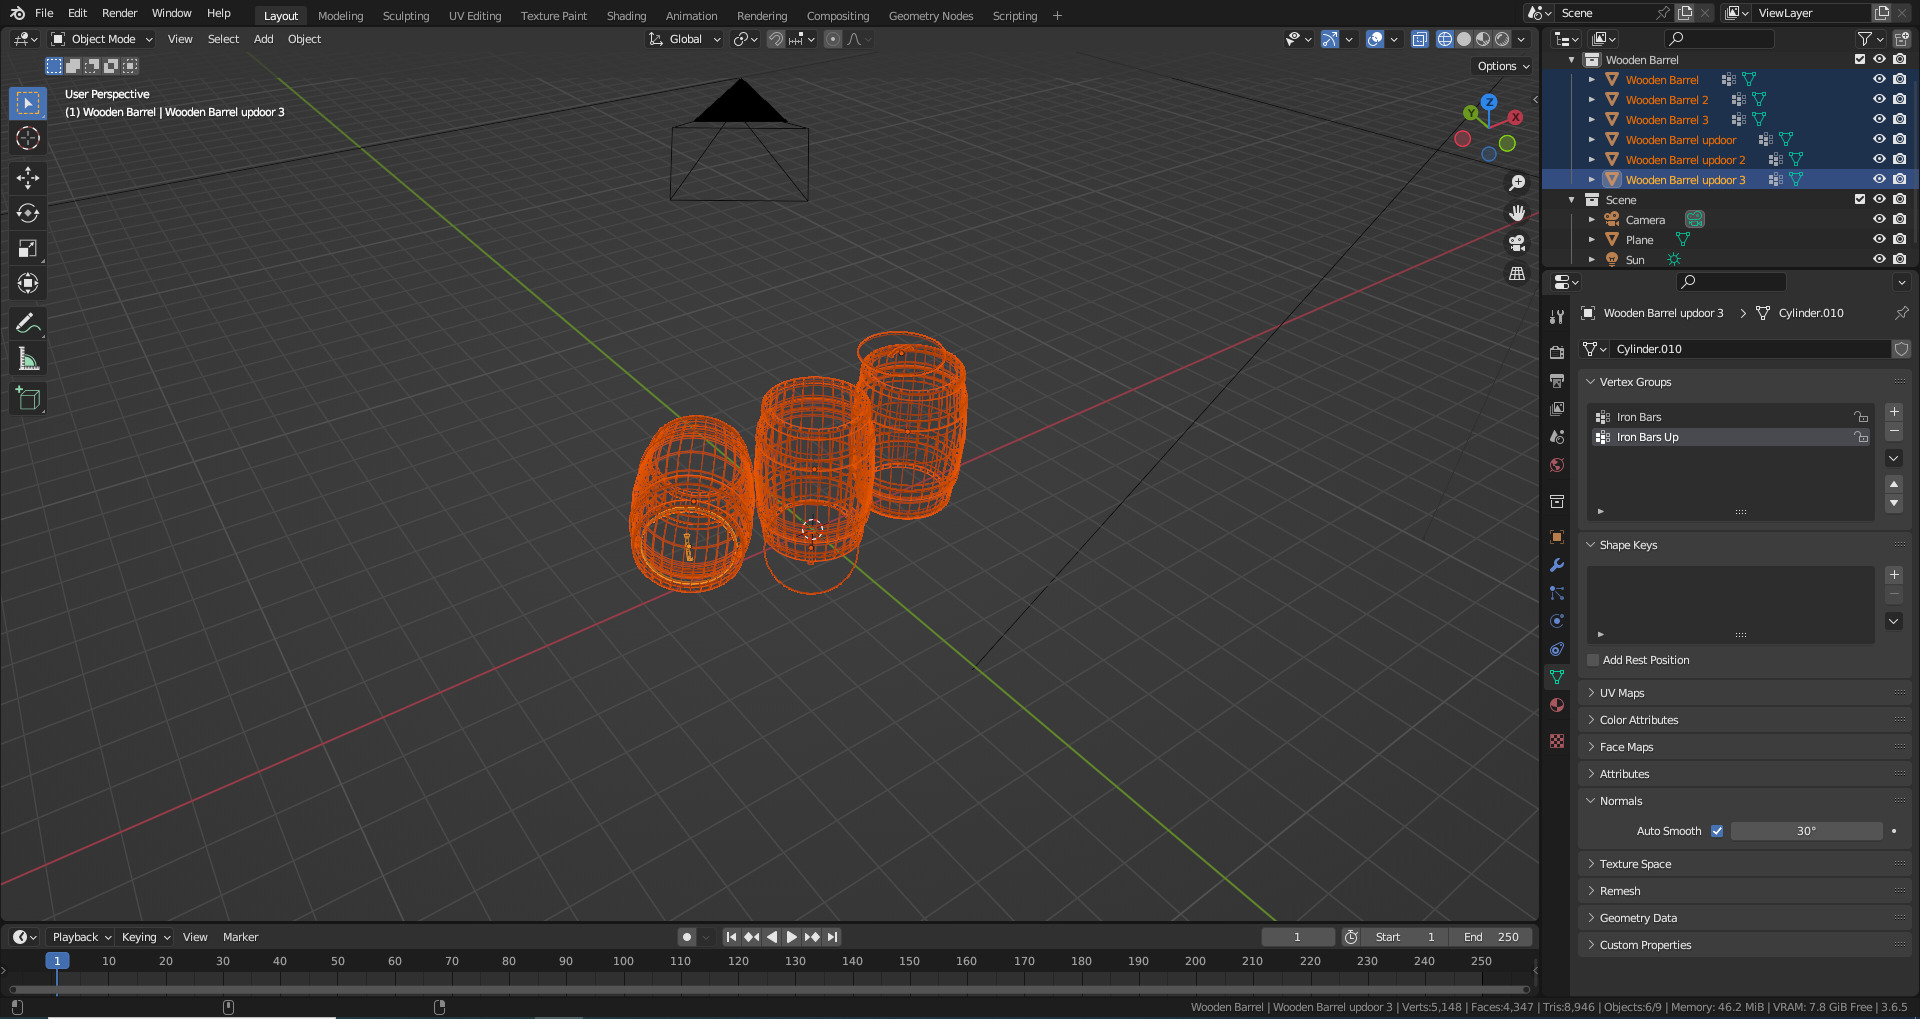Toggle Auto Smooth checkbox

1717,831
